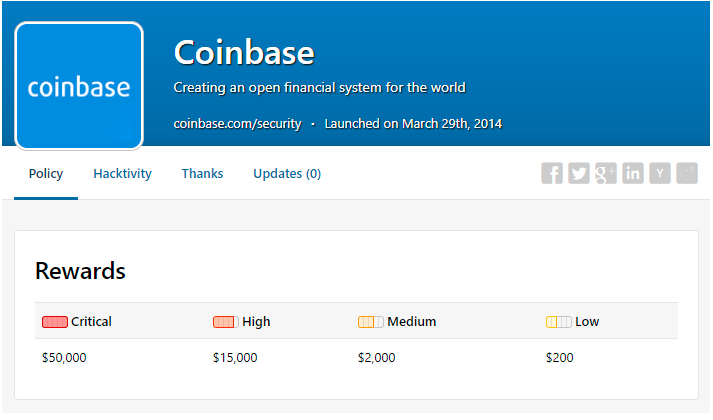
Task: Open the Thanks tab
Action: [x=202, y=174]
